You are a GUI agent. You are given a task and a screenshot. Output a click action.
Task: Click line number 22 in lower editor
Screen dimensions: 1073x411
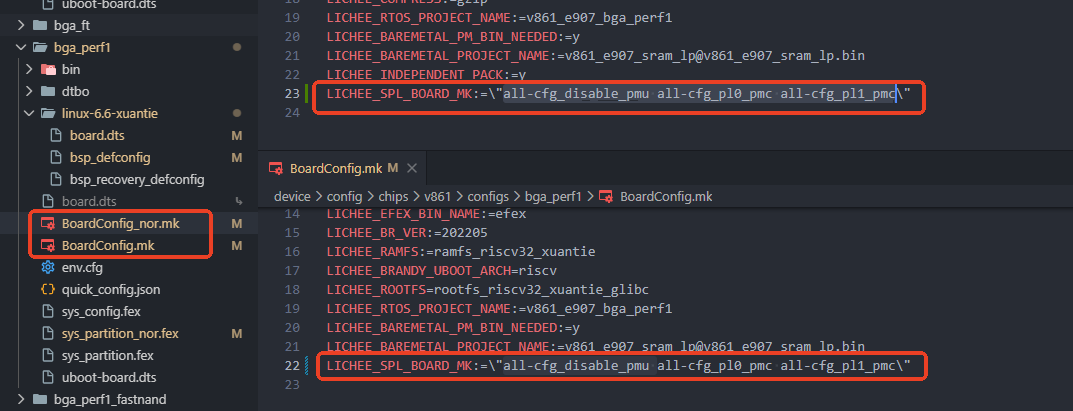(293, 366)
